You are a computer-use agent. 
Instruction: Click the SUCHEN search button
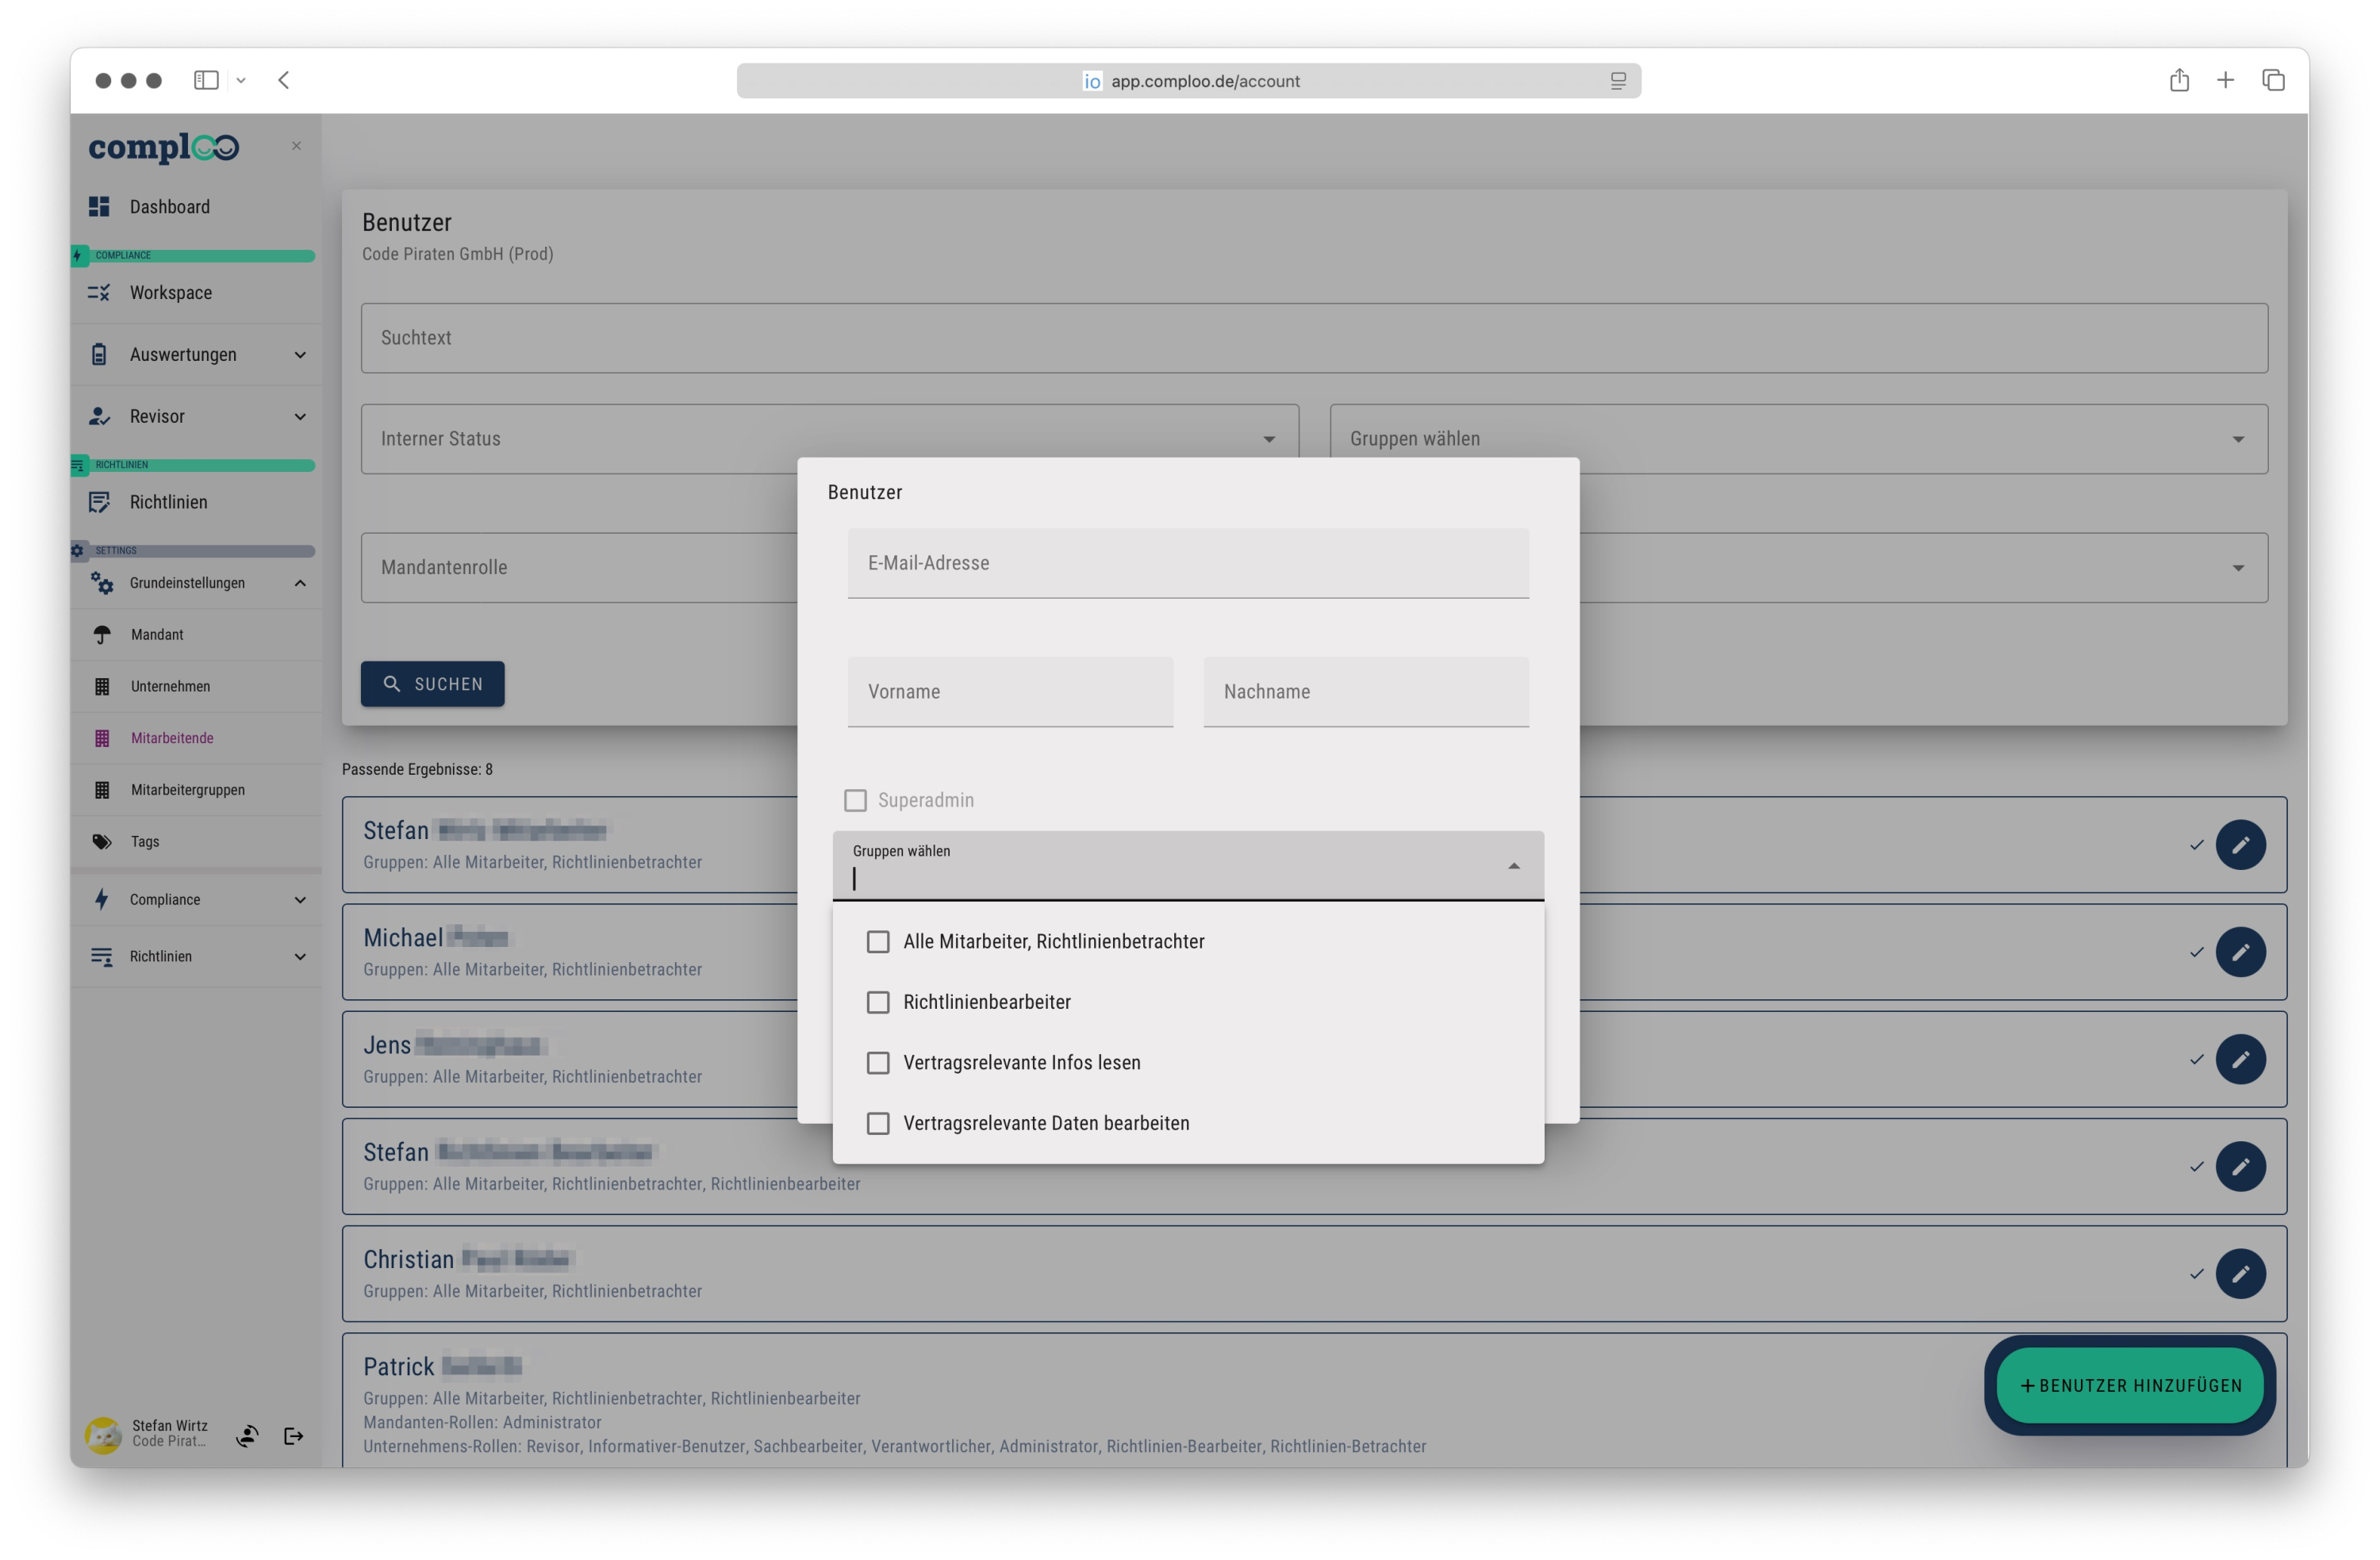pyautogui.click(x=432, y=684)
